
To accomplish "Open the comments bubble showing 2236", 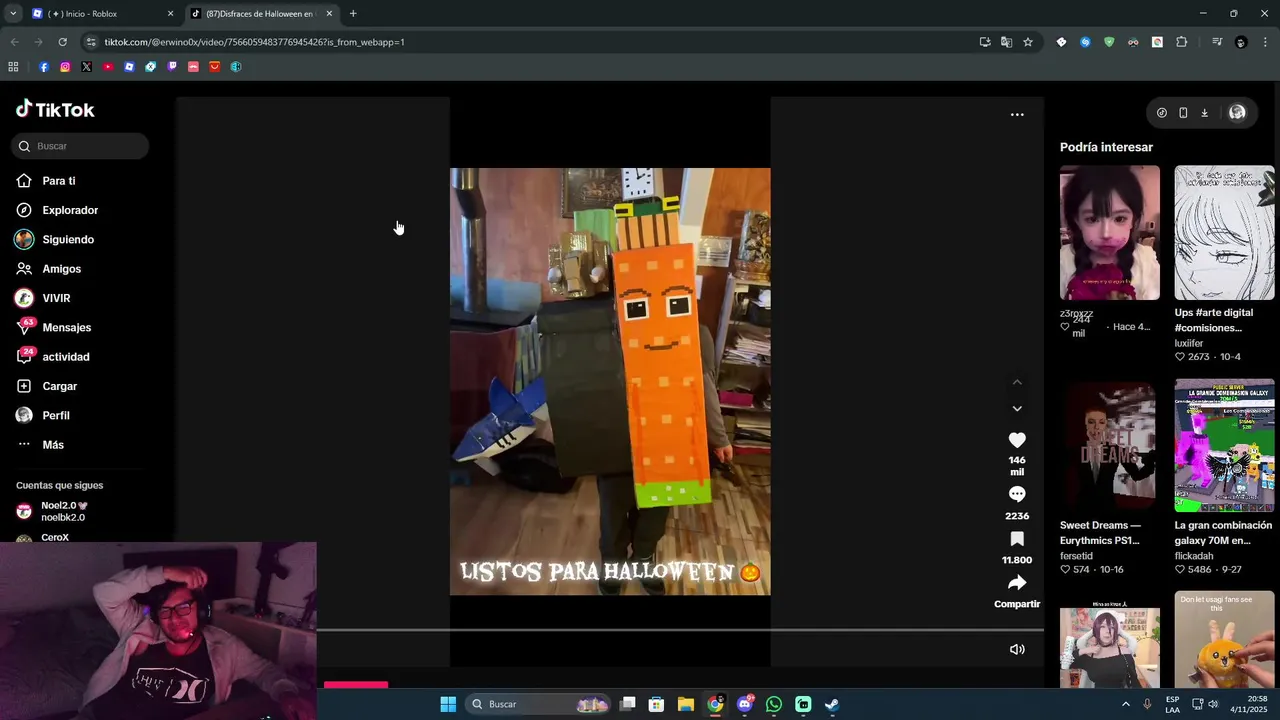I will click(x=1017, y=494).
